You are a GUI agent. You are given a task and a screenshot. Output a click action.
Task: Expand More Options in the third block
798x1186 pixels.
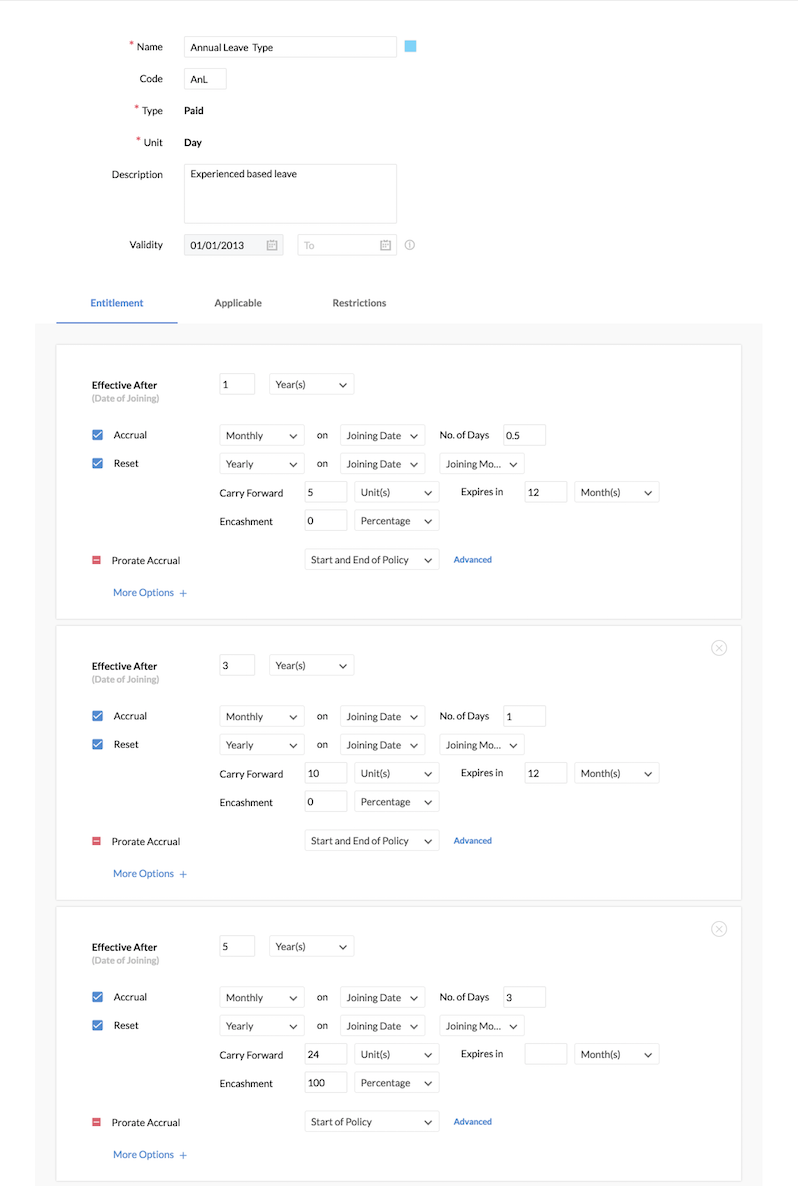(x=150, y=1154)
